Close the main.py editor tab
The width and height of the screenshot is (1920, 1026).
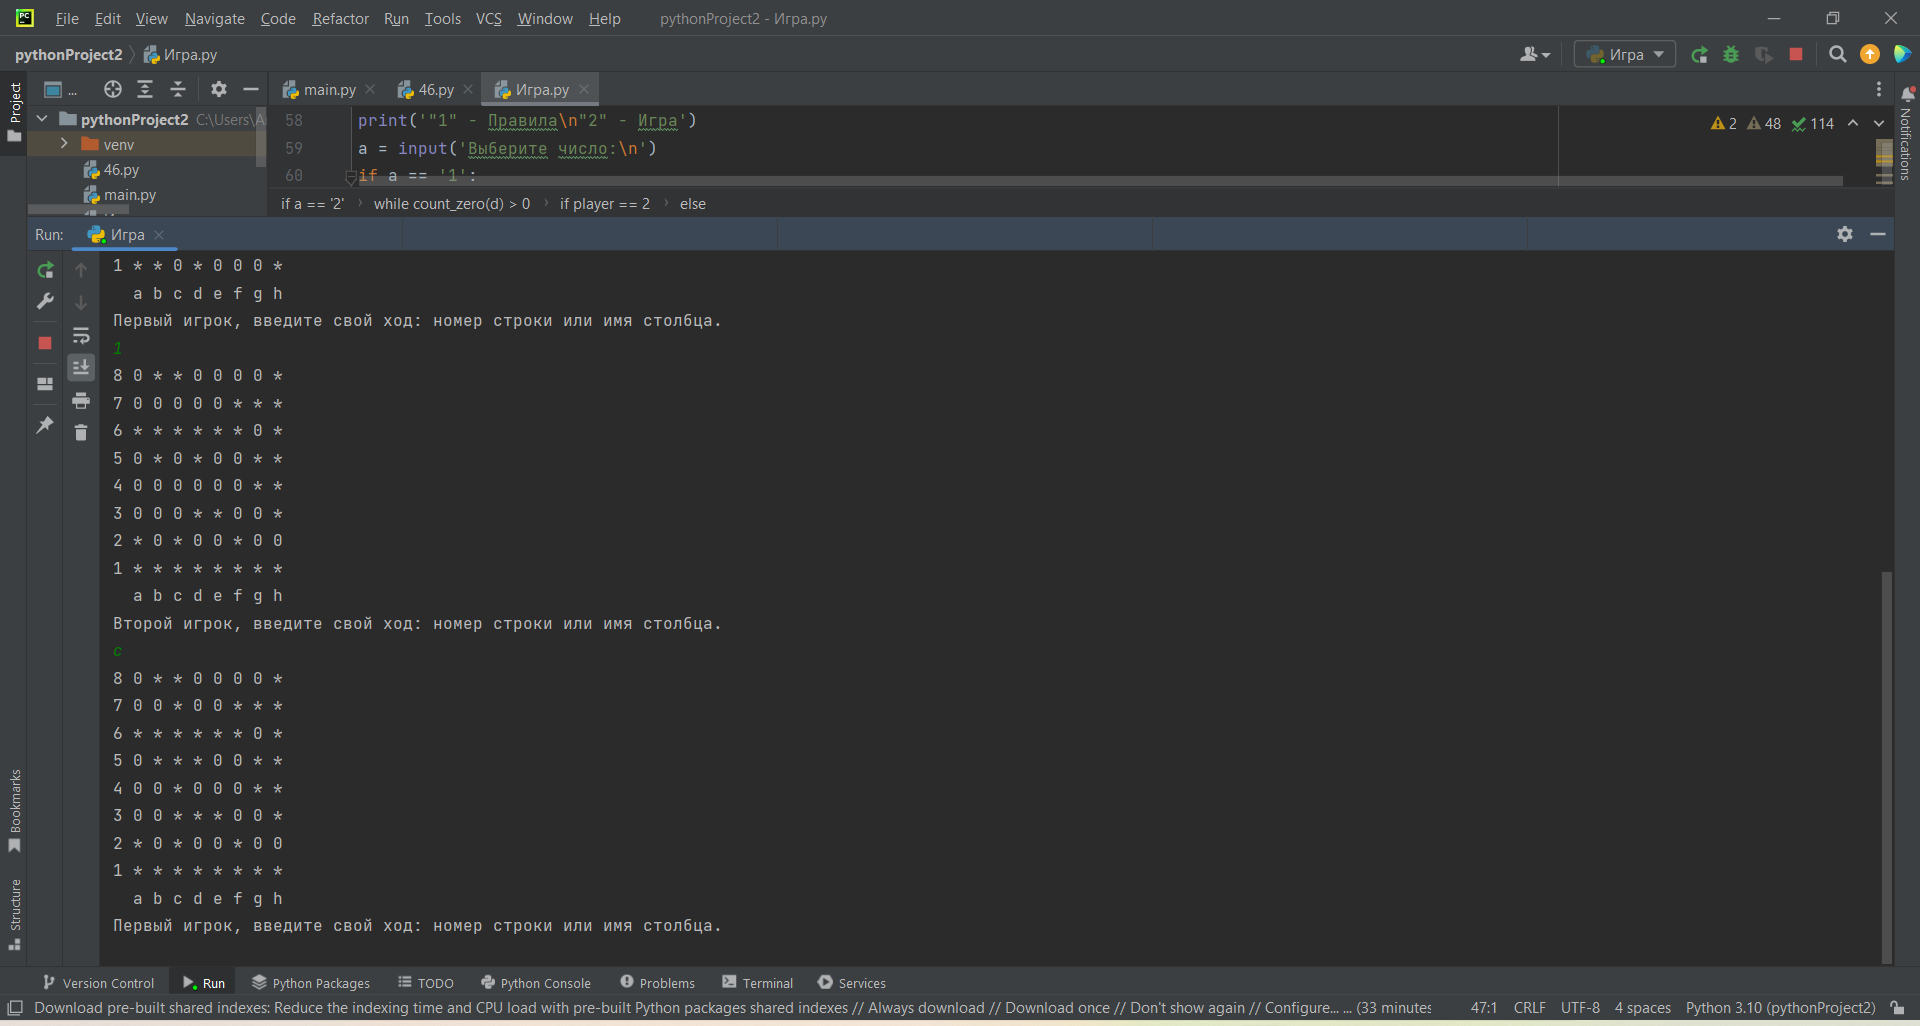click(370, 90)
